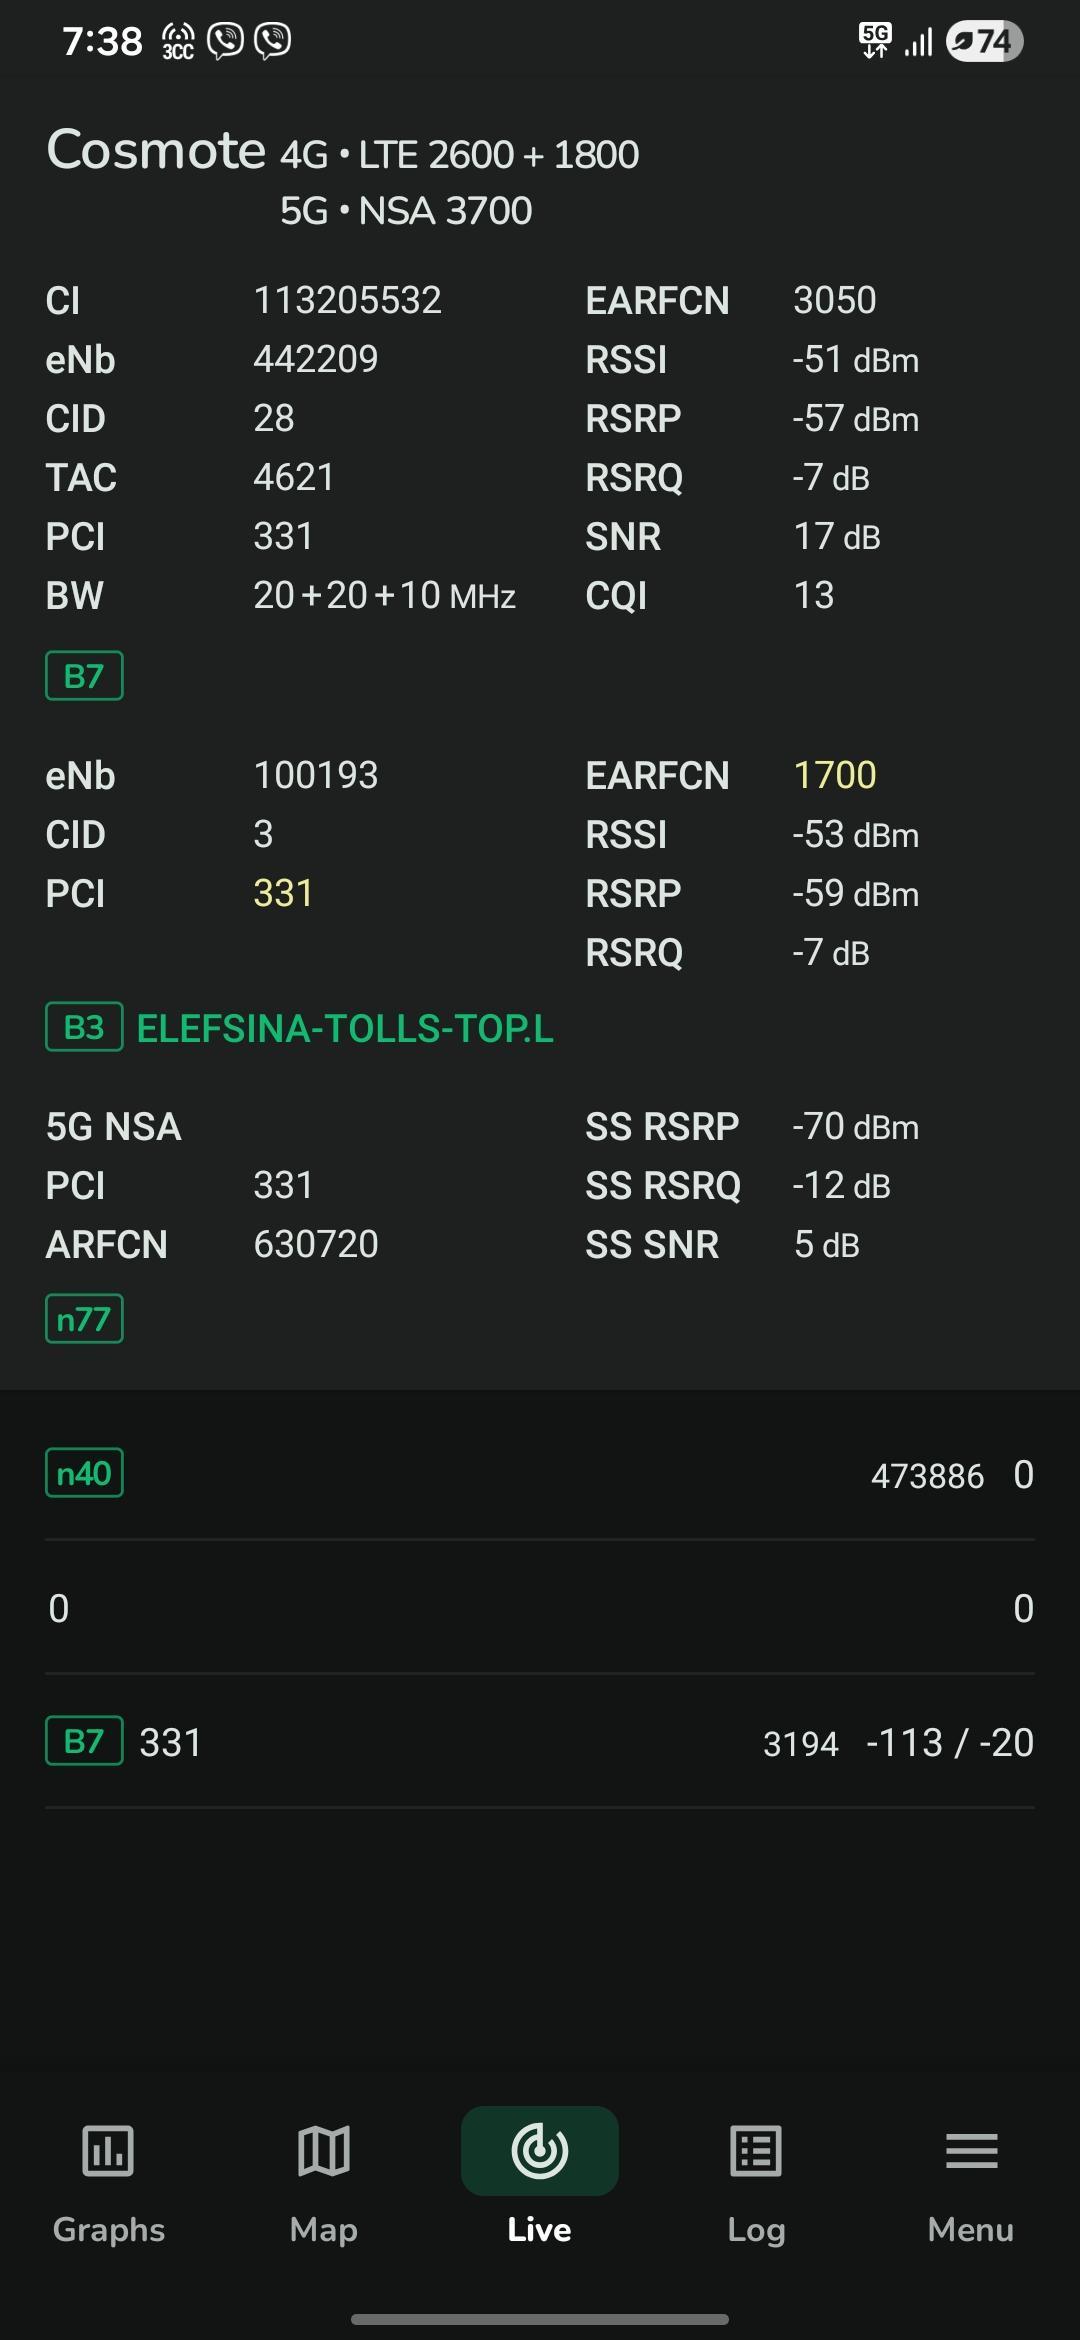Open the hamburger Menu icon
1080x2340 pixels.
click(x=972, y=2150)
